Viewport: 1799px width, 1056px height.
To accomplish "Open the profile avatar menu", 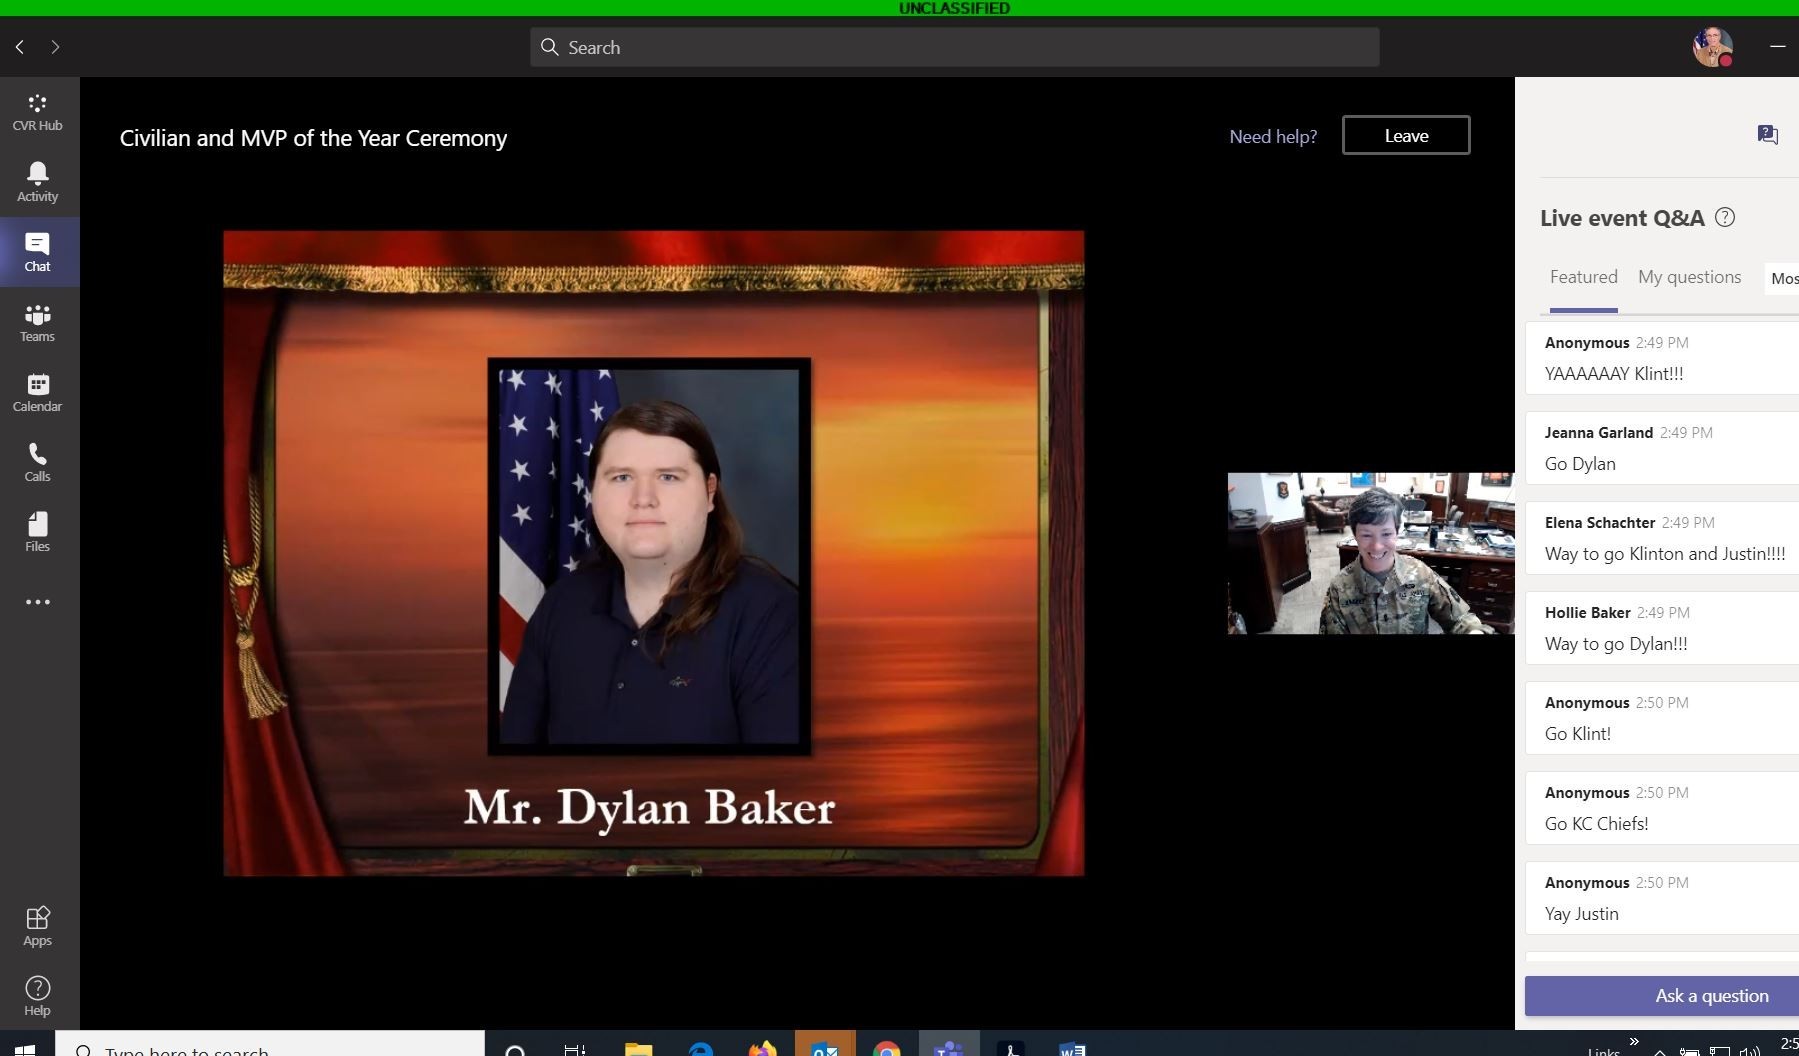I will click(x=1712, y=47).
